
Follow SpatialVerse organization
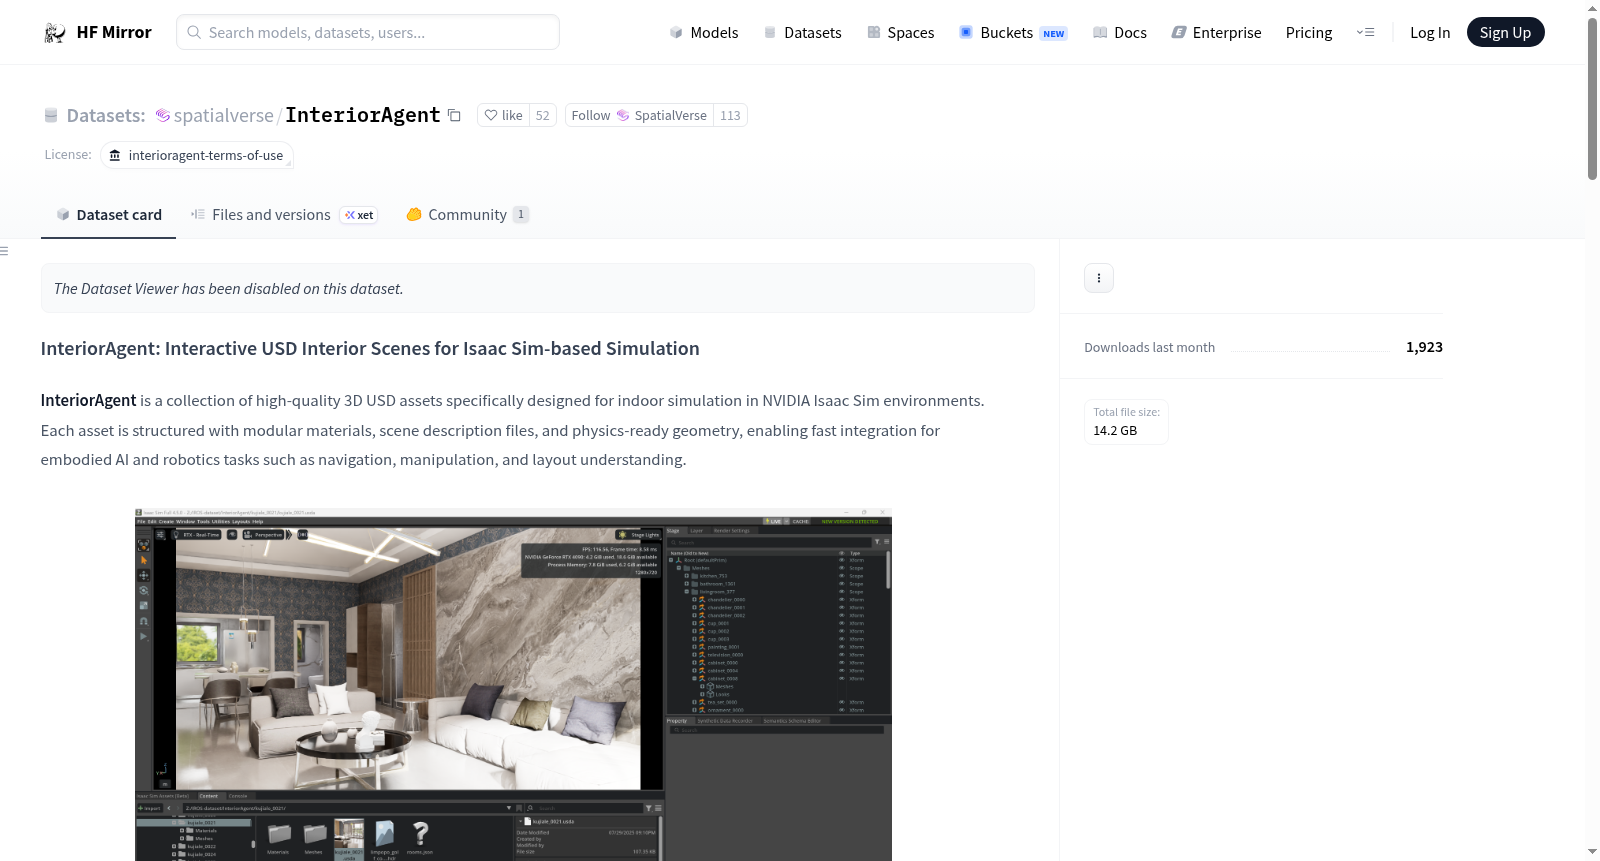[x=639, y=115]
